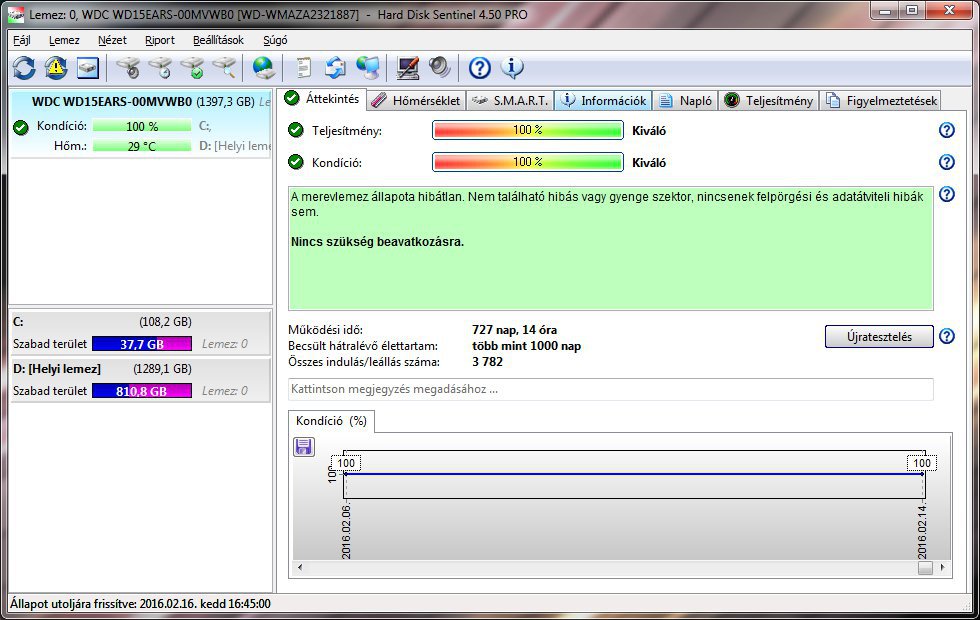
Task: Open help using the toolbar question mark
Action: (480, 68)
